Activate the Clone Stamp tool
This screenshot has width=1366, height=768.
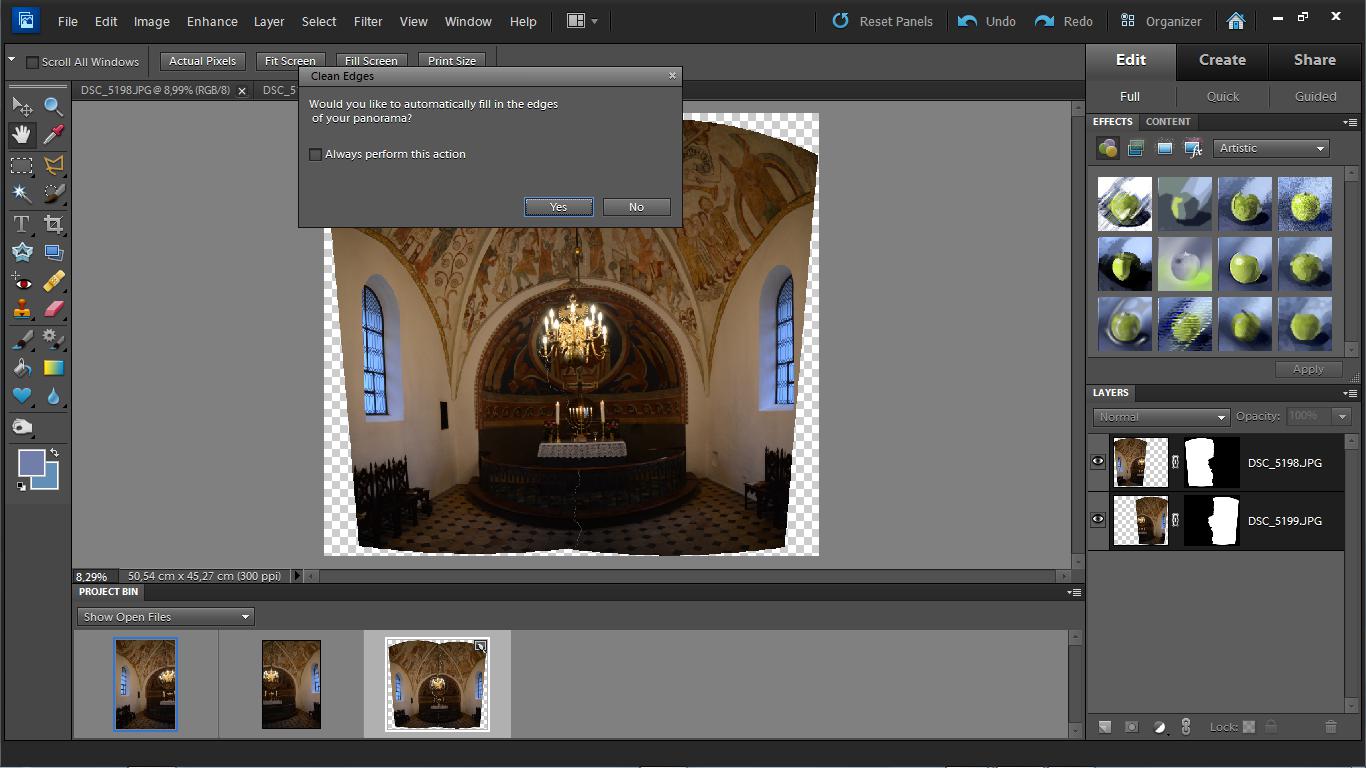coord(21,309)
